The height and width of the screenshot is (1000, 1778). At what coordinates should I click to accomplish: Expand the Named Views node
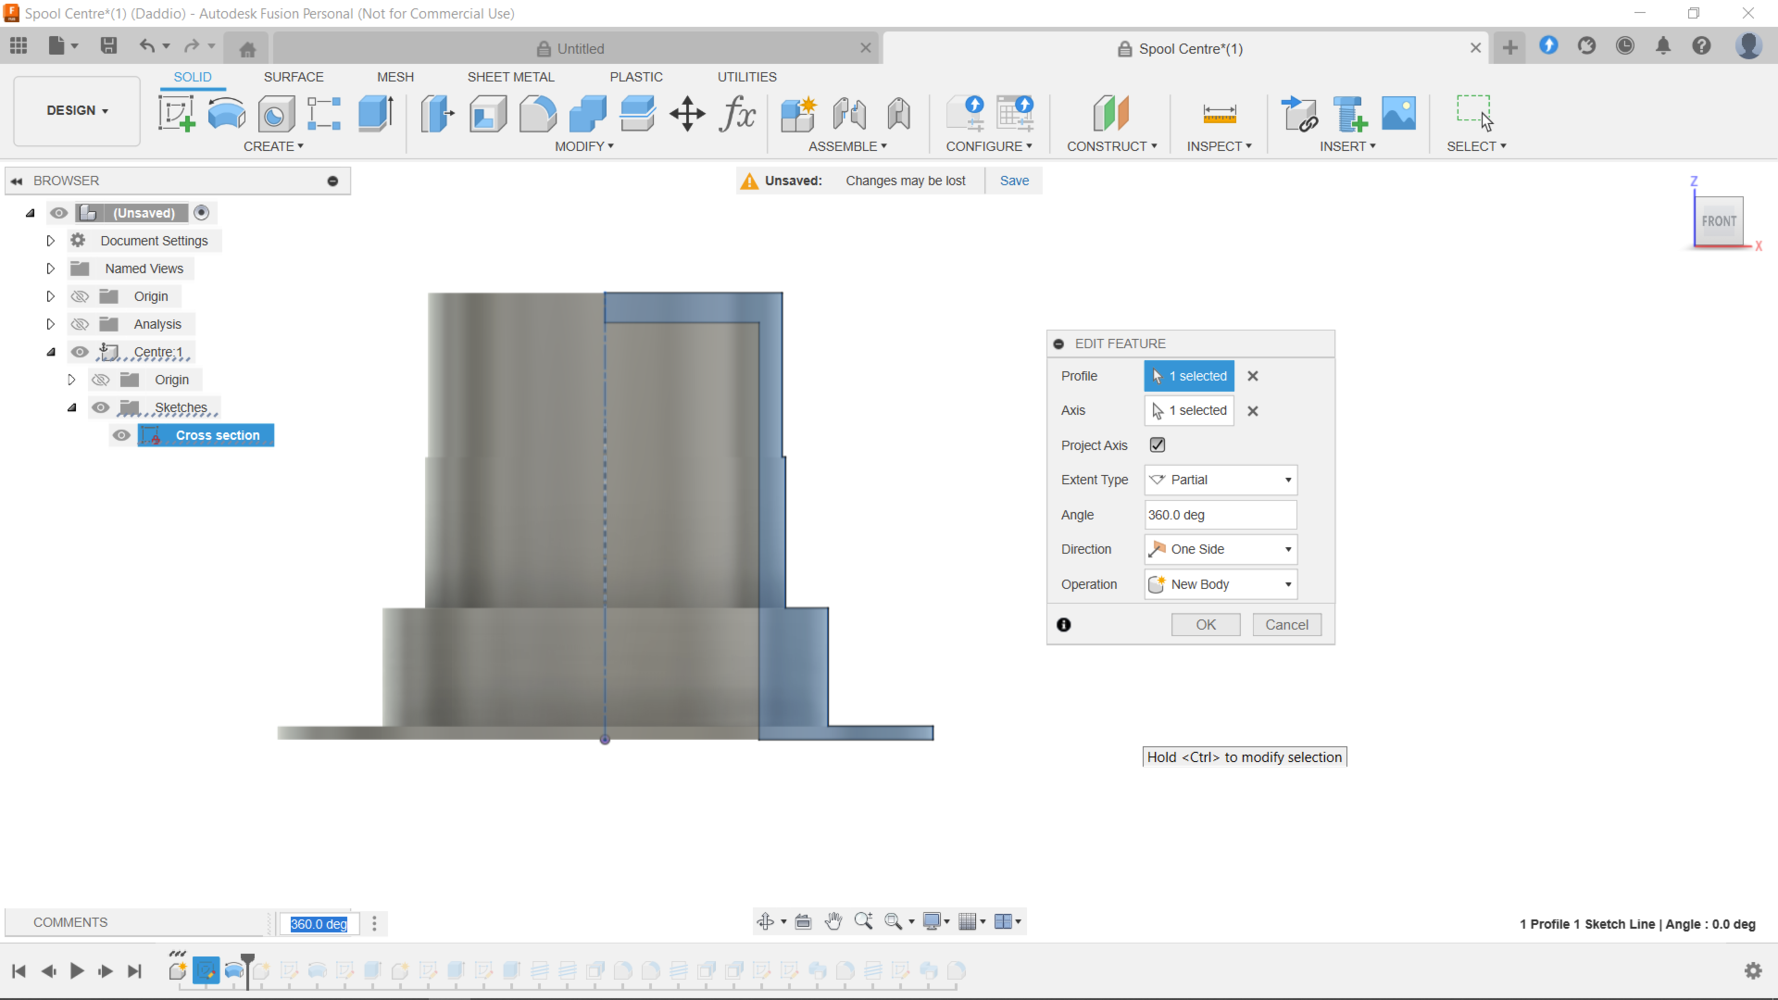click(50, 269)
